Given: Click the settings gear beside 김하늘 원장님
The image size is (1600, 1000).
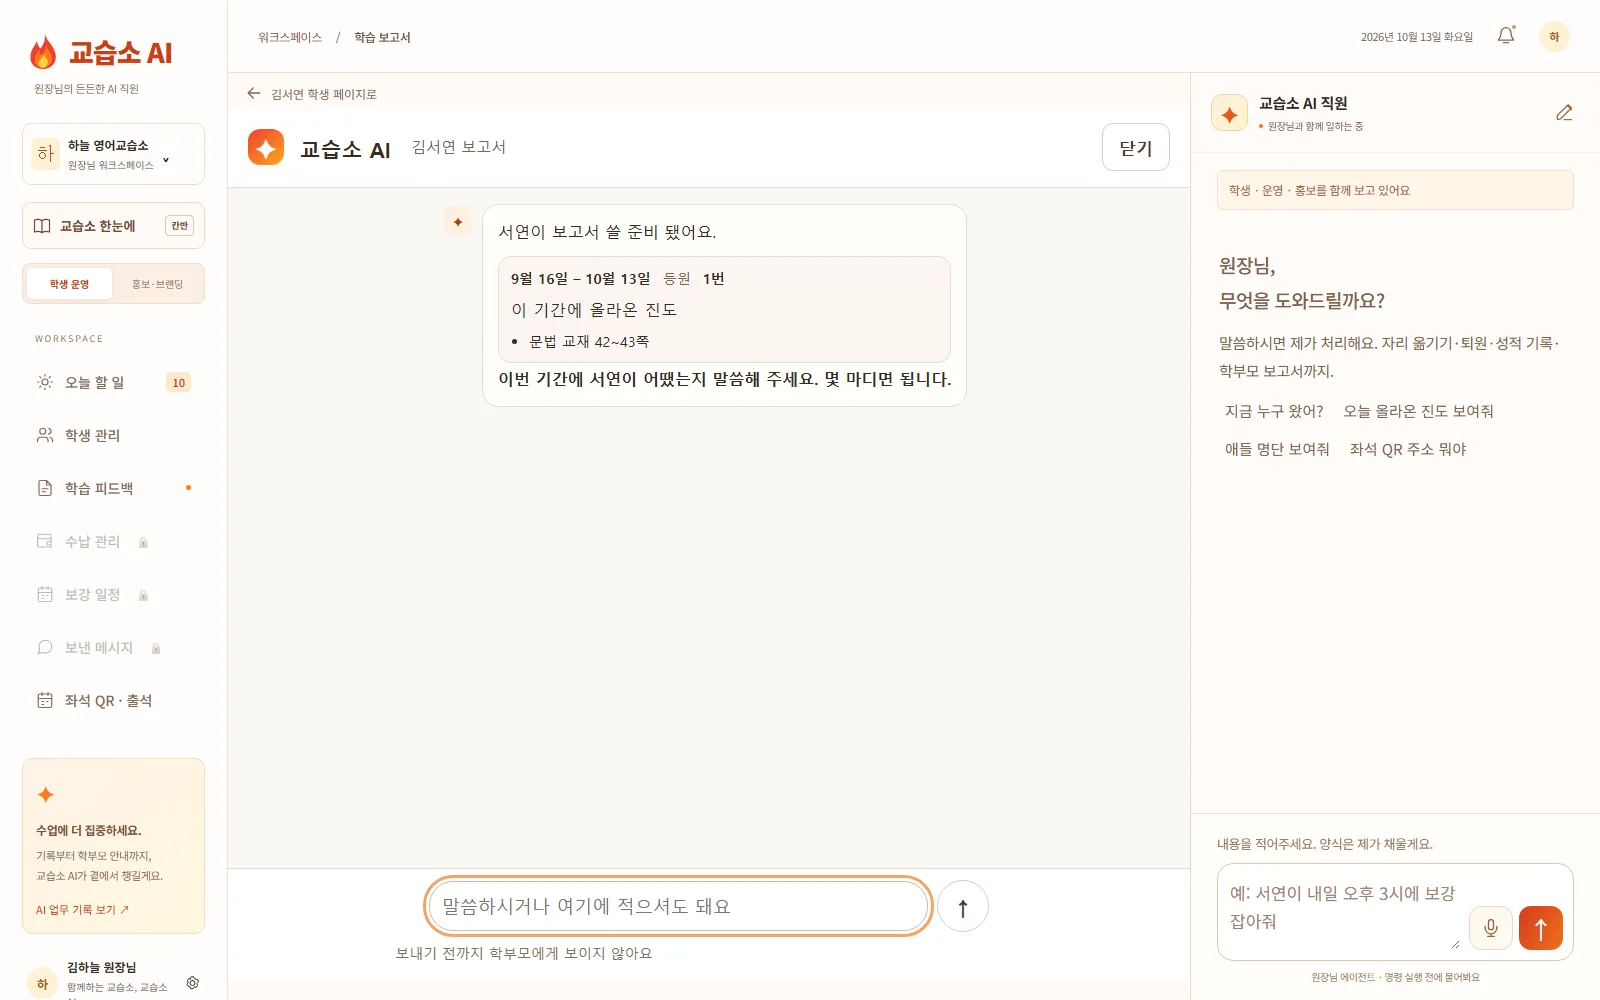Looking at the screenshot, I should click(193, 983).
